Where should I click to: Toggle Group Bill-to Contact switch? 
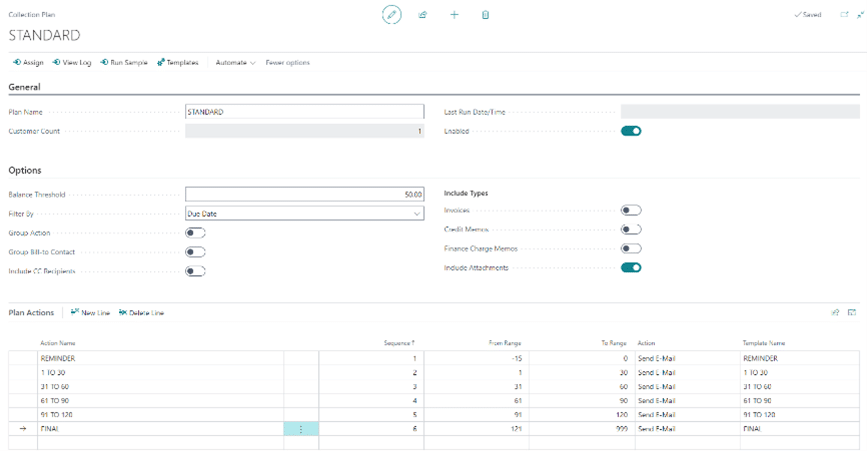point(195,252)
